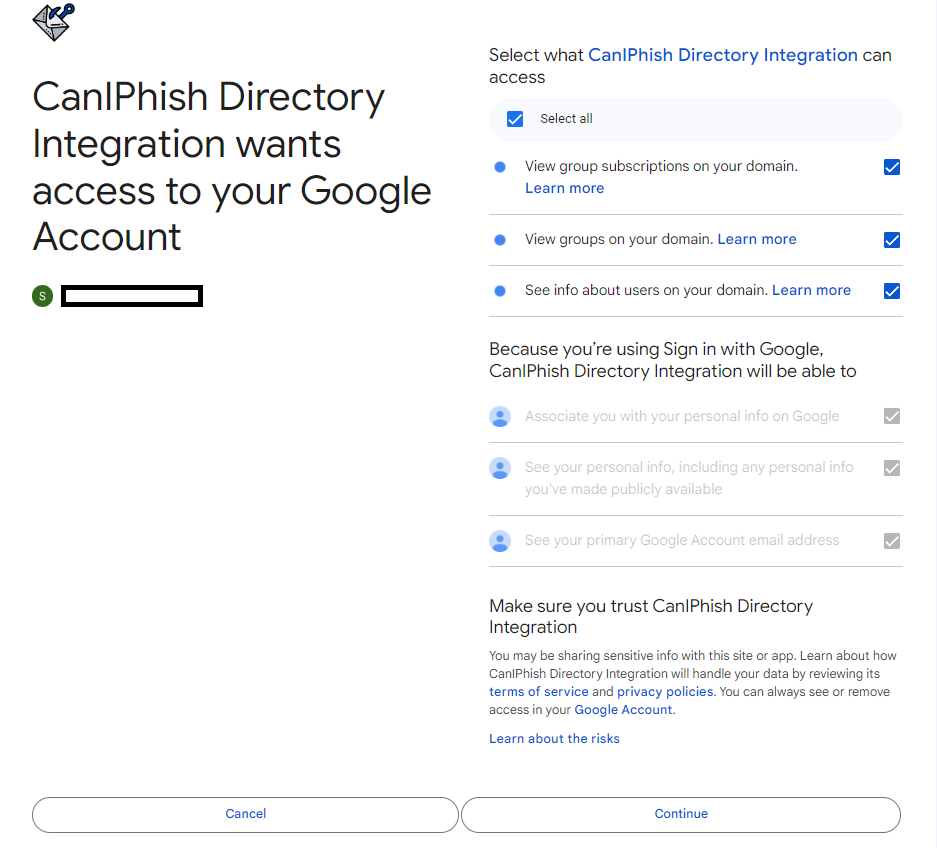Uncheck View group subscriptions permission checkbox
Image resolution: width=937 pixels, height=848 pixels.
point(892,167)
